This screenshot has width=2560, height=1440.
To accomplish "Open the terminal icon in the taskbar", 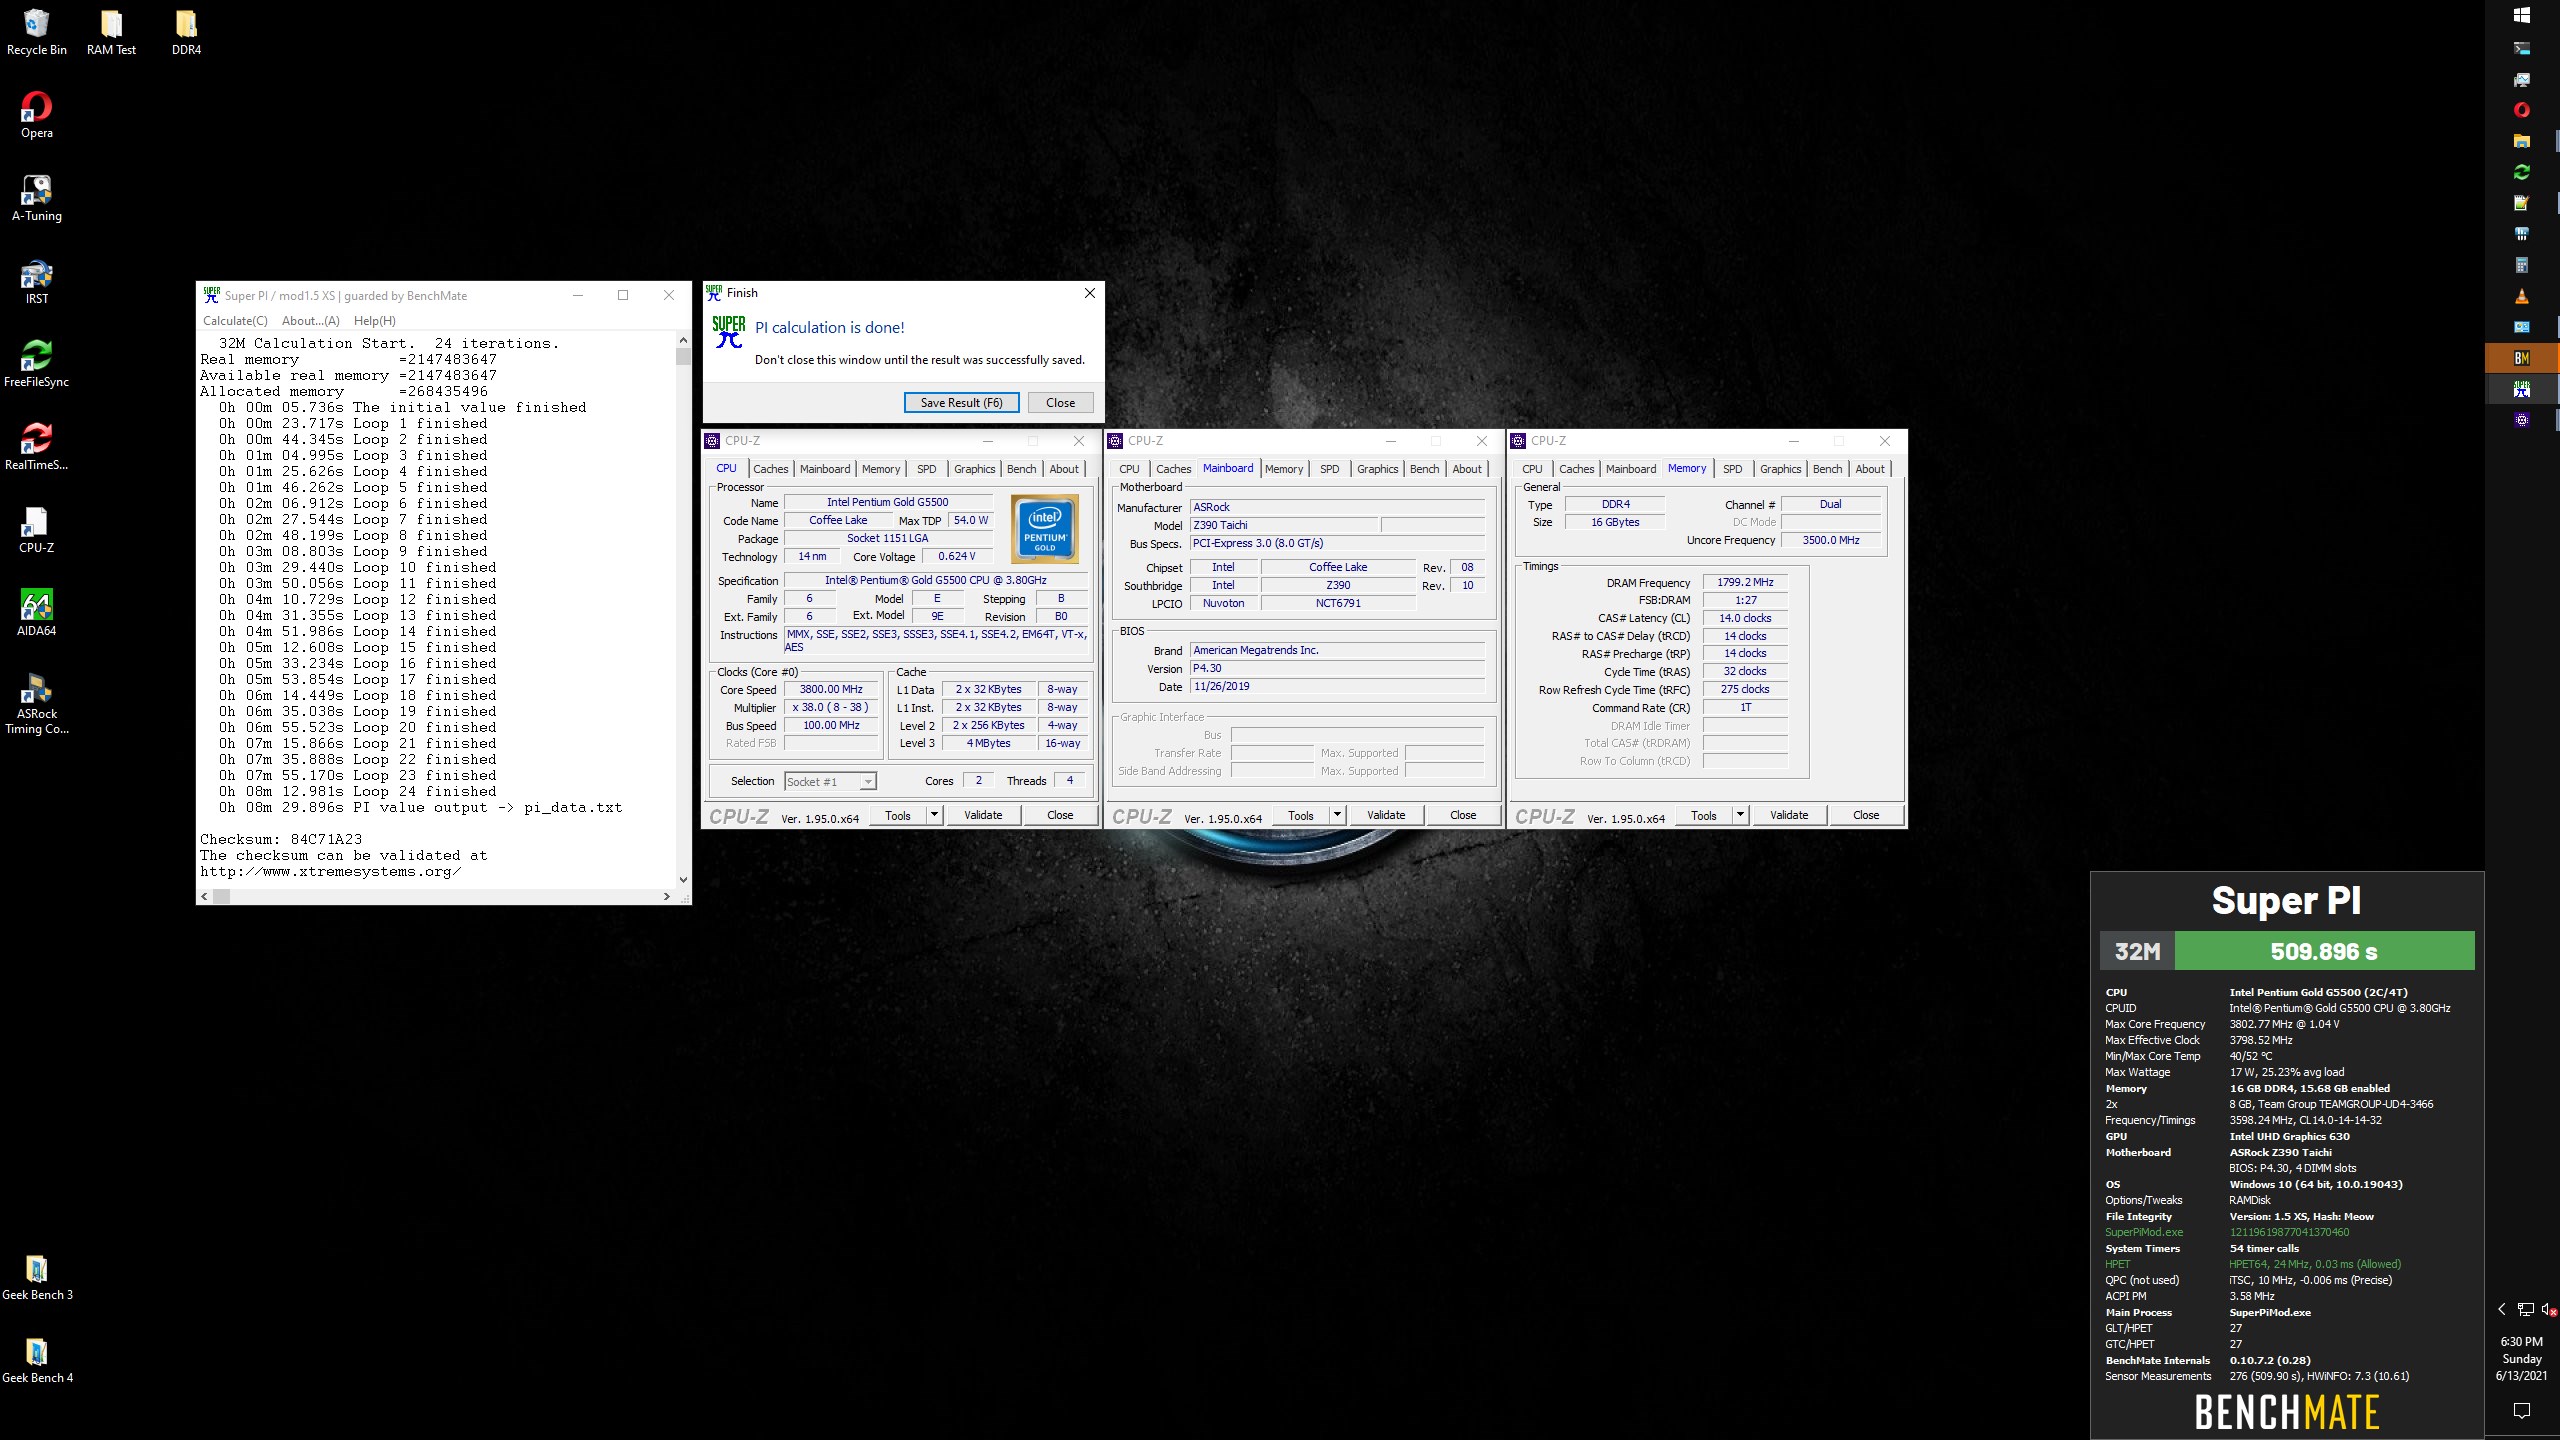I will [2521, 48].
